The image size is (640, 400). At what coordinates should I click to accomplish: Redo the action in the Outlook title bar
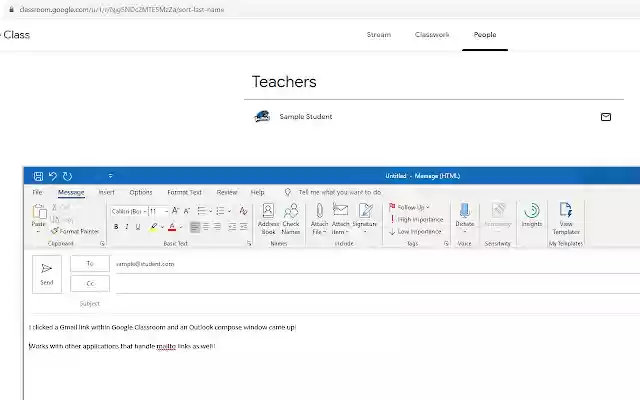(67, 176)
